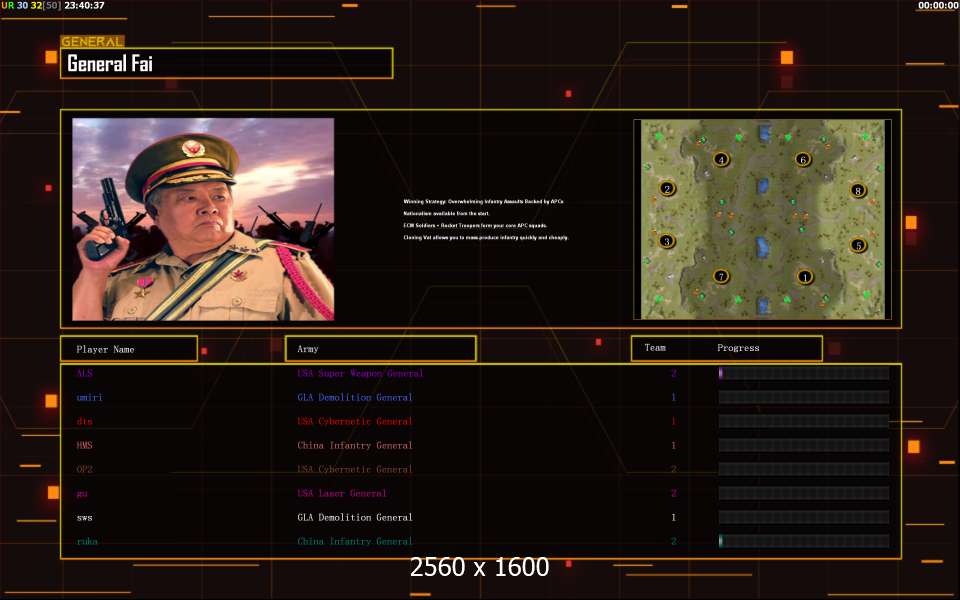Click General Fai's portrait image
960x600 pixels.
click(203, 219)
